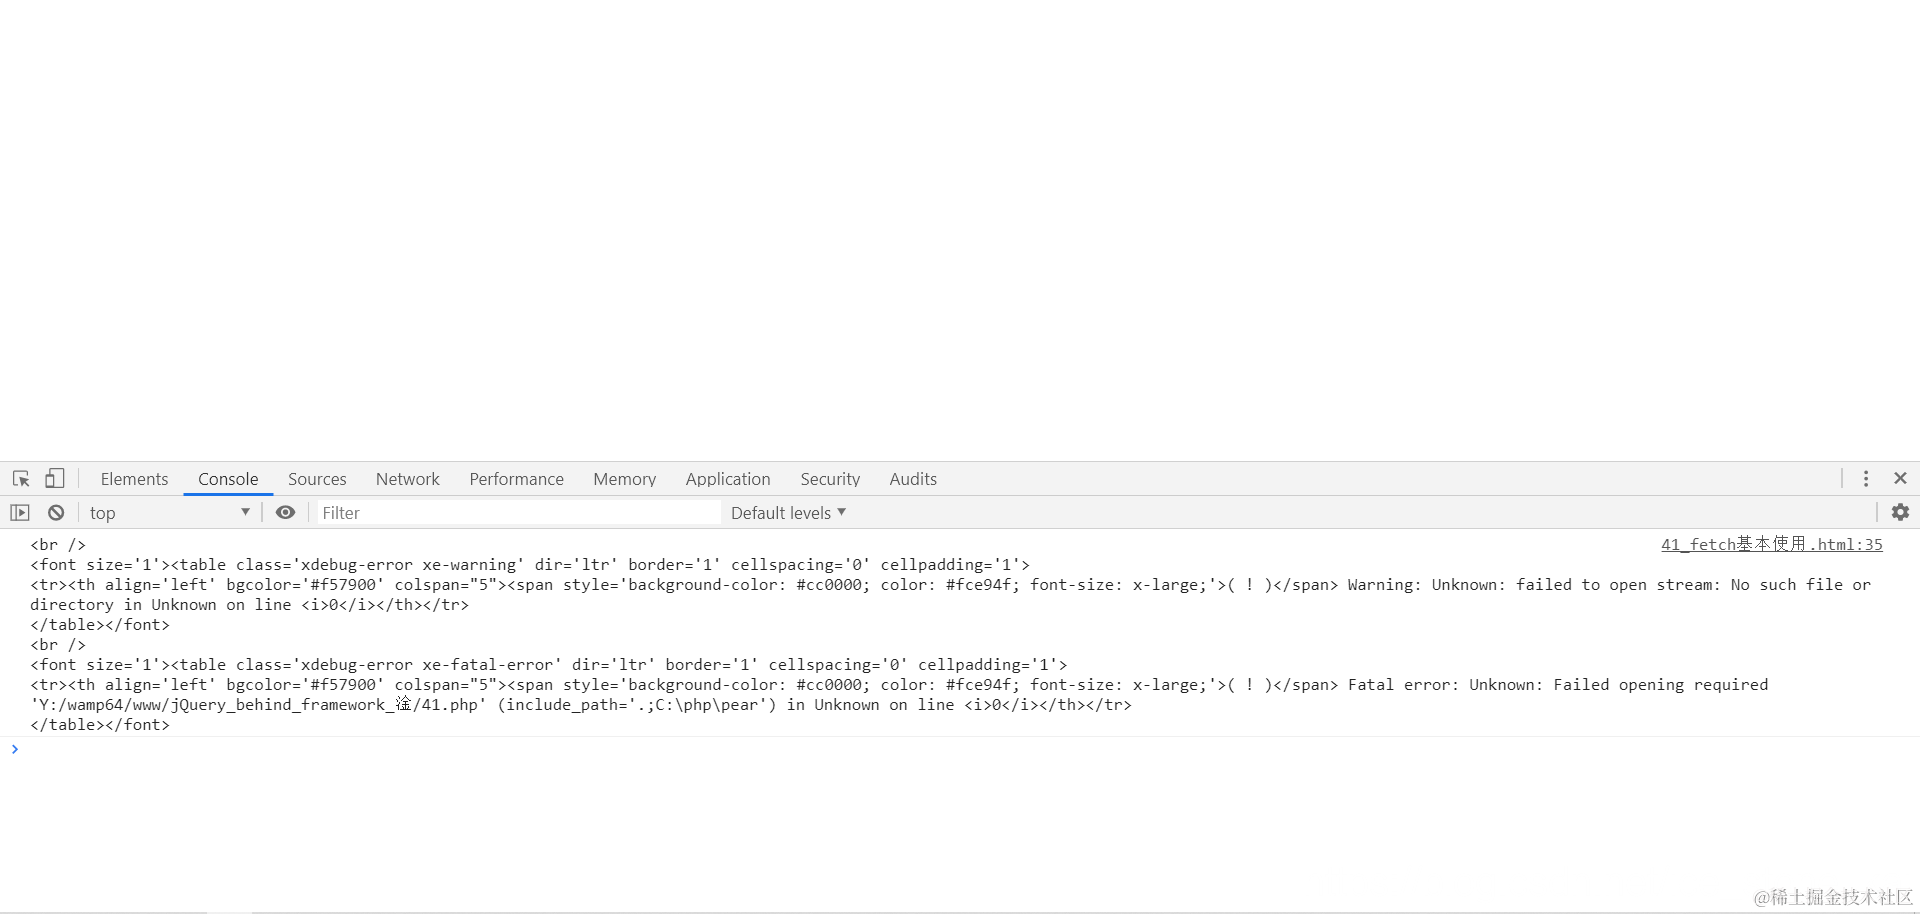Click the console prompt input line

[960, 749]
